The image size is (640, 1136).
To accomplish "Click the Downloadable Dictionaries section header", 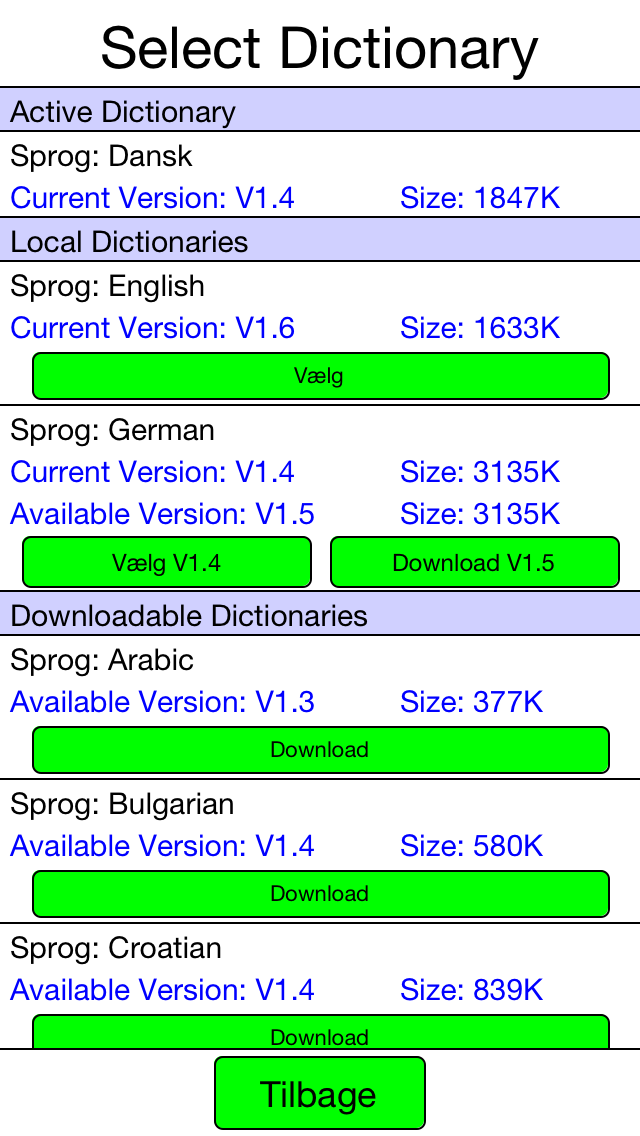I will pos(320,615).
